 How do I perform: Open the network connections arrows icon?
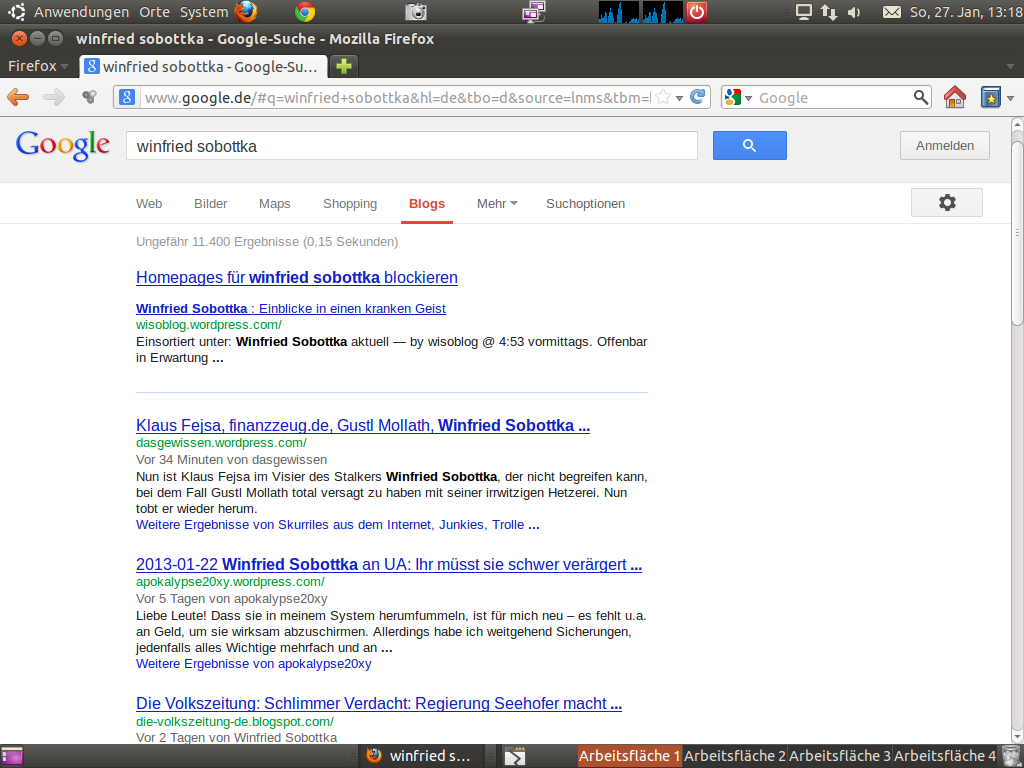coord(829,12)
